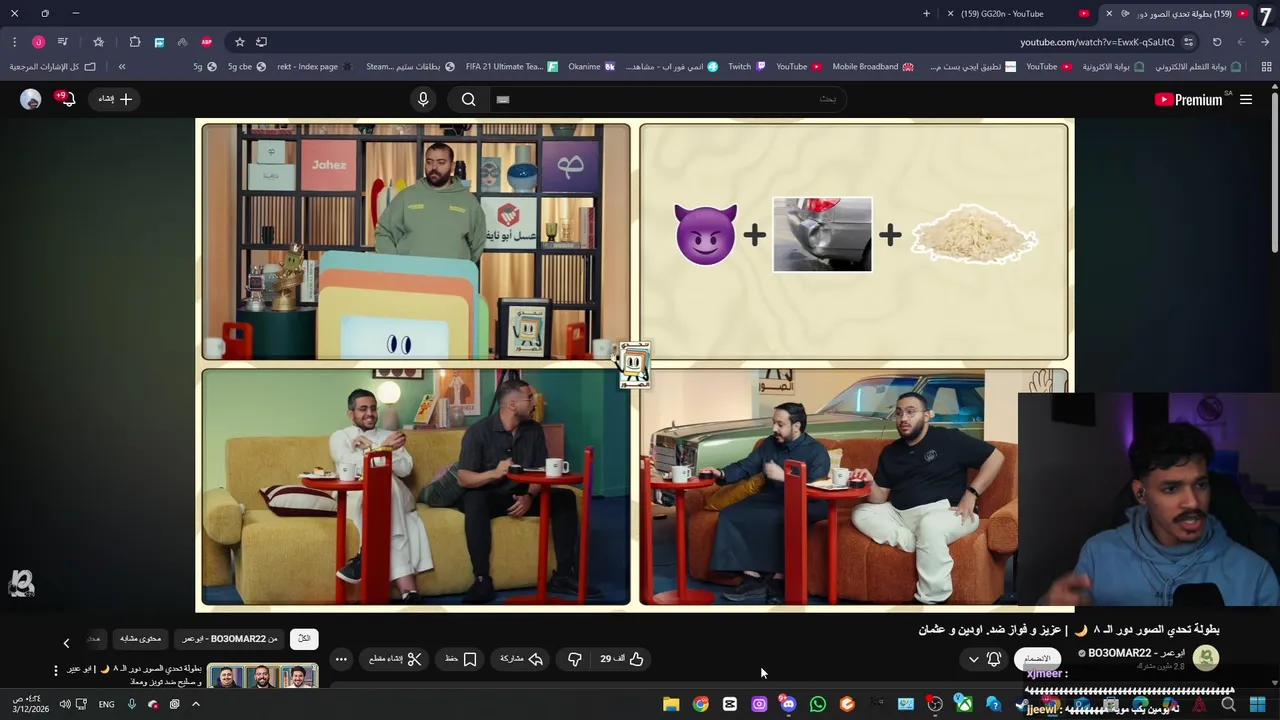Open extensions puzzle icon

point(135,42)
